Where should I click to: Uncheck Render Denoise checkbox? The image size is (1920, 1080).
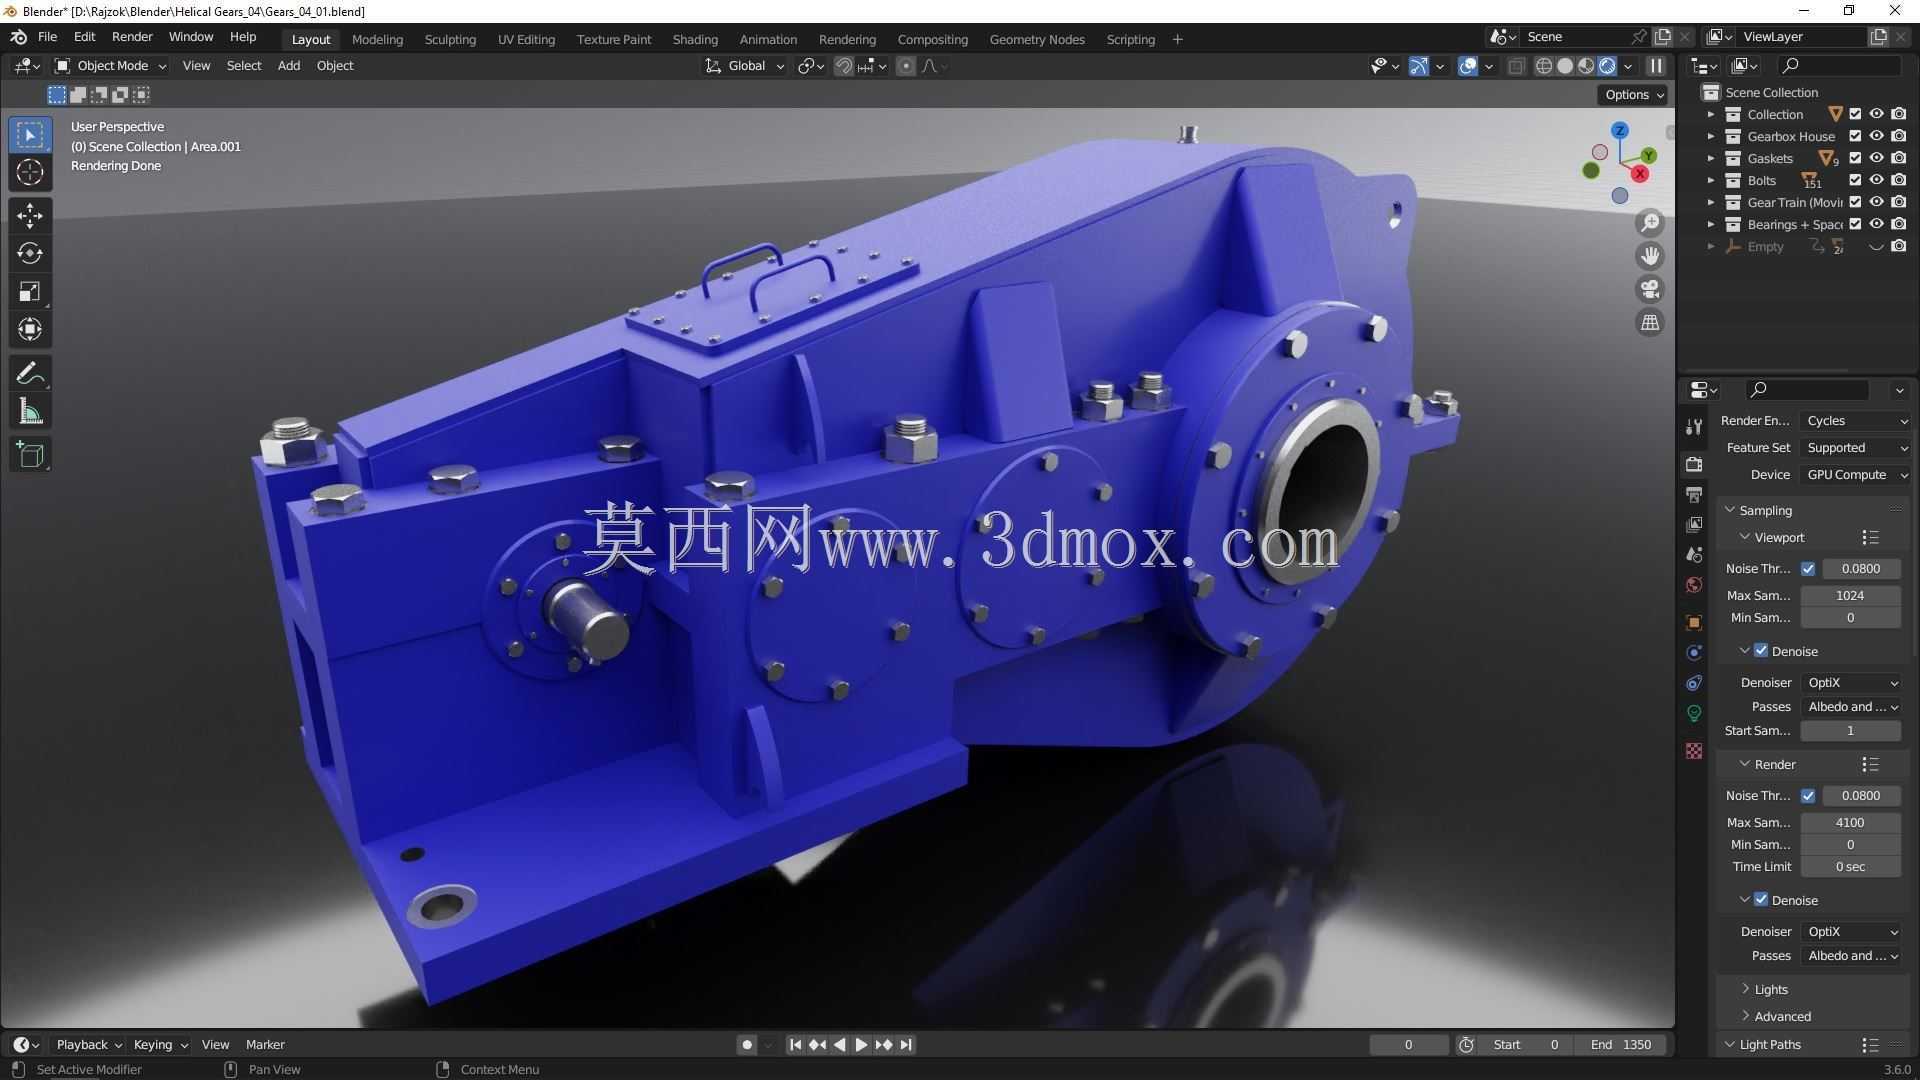coord(1761,900)
